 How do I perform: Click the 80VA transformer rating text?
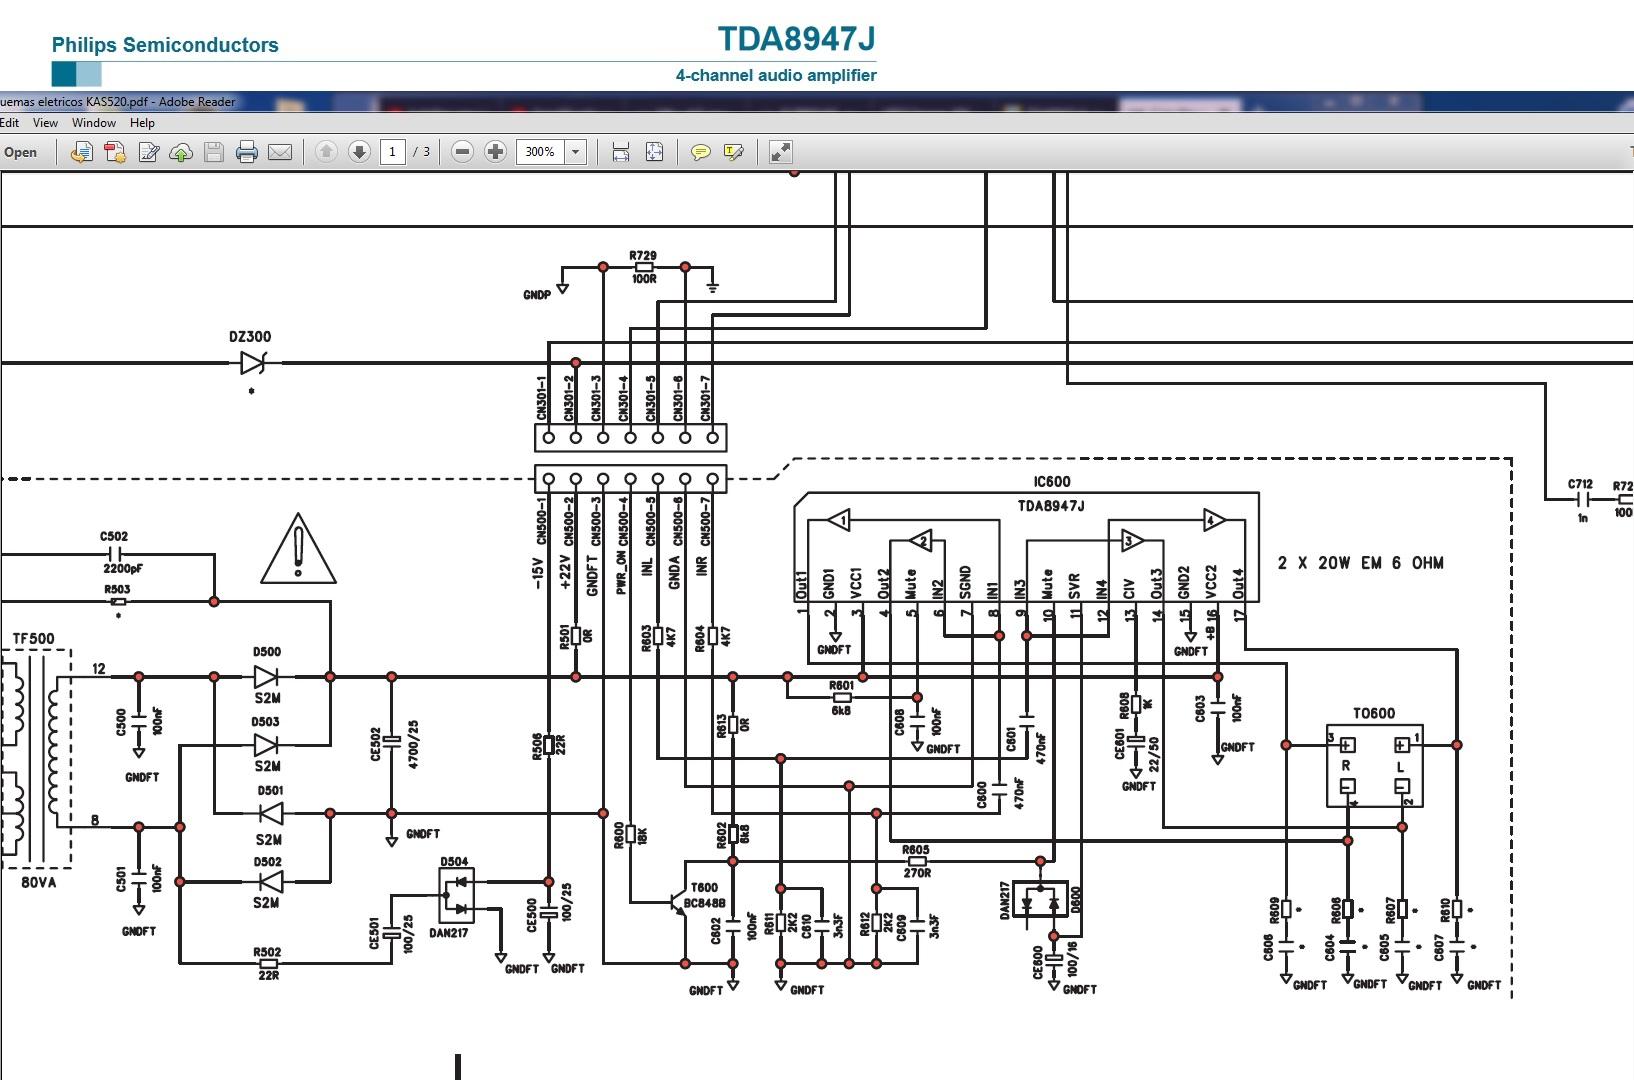click(x=38, y=883)
